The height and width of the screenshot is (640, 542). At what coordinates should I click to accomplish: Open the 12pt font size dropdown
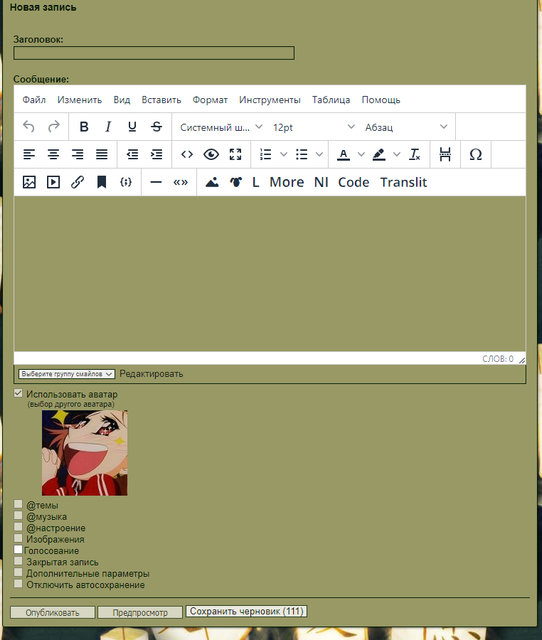(x=313, y=127)
